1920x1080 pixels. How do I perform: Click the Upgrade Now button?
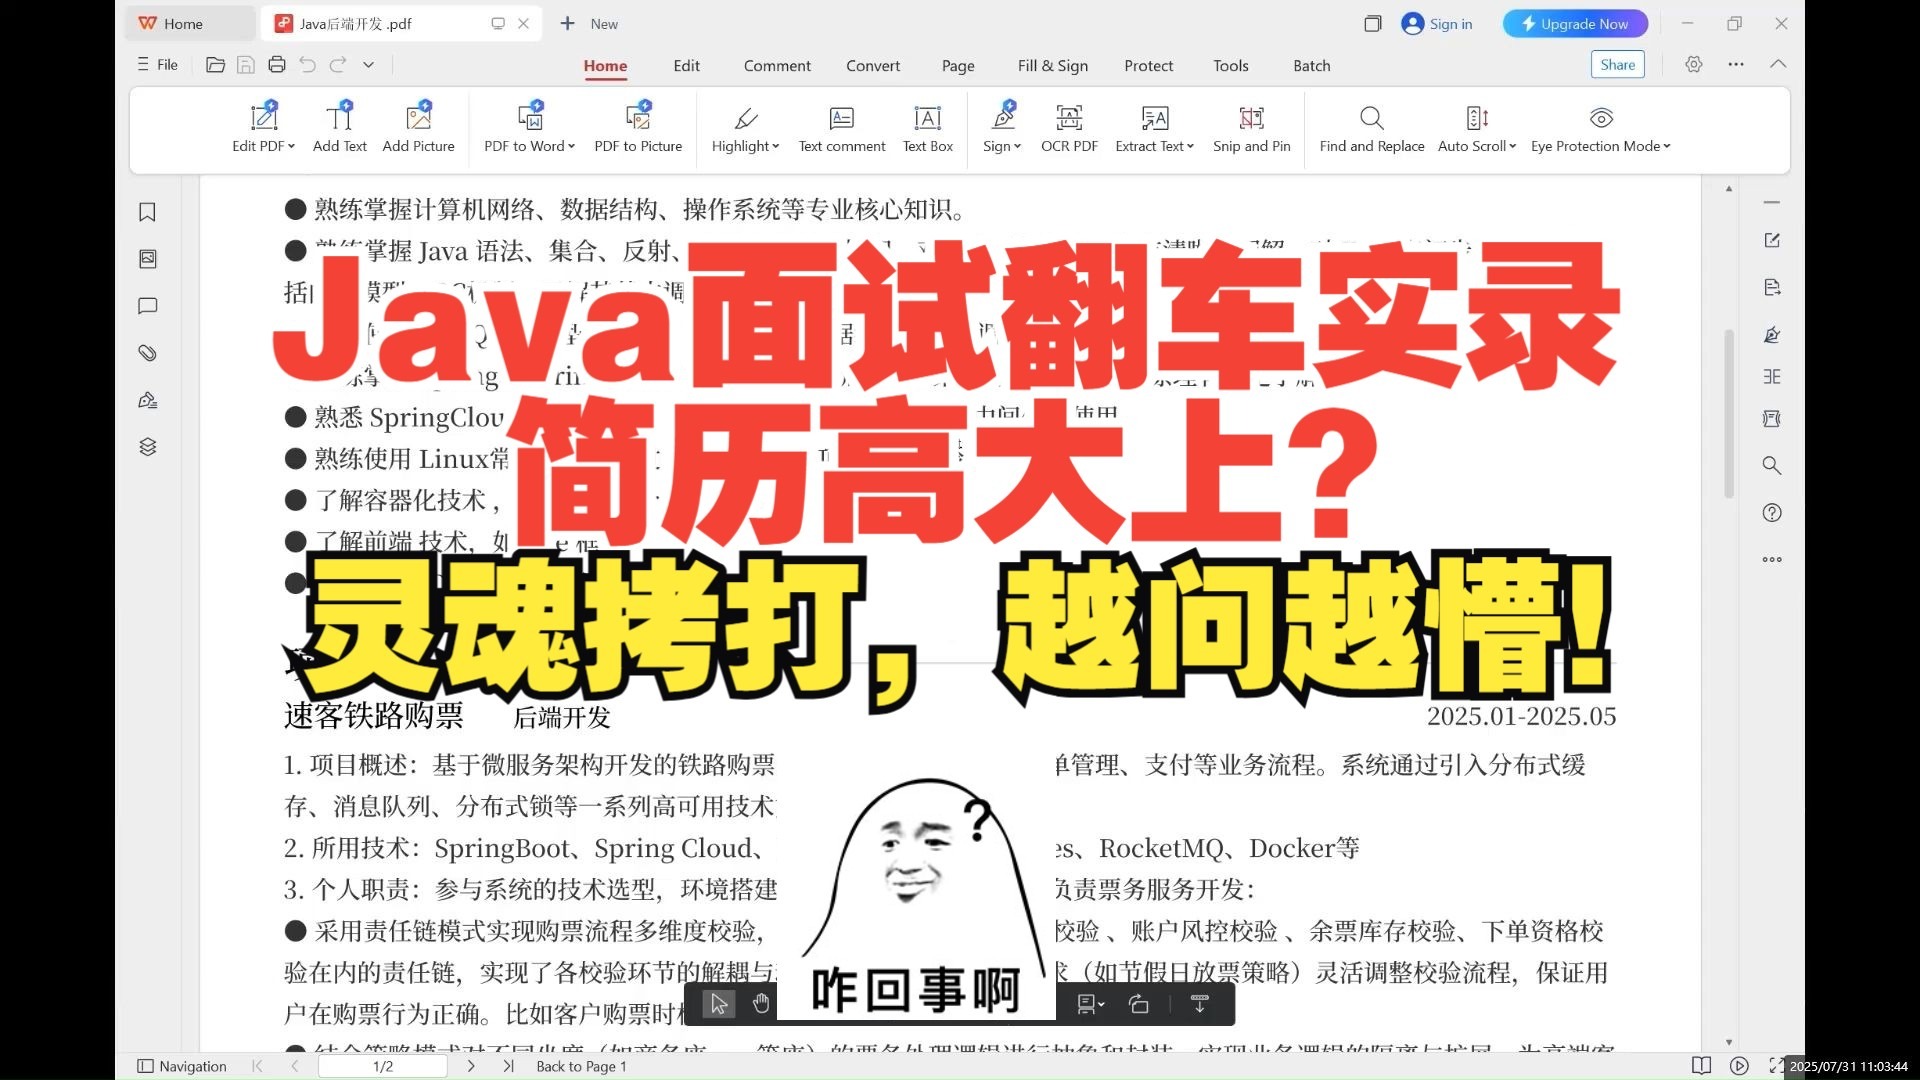[1575, 24]
